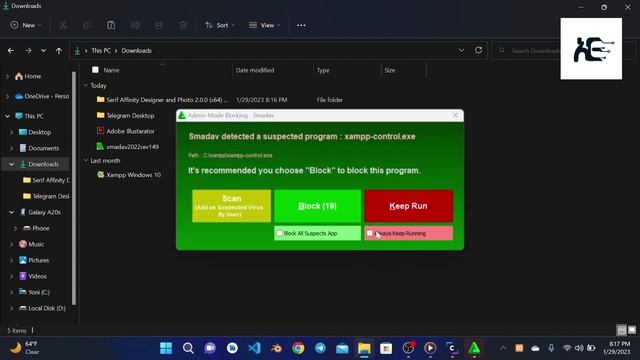
Task: Sort files by the Name column
Action: pos(111,70)
